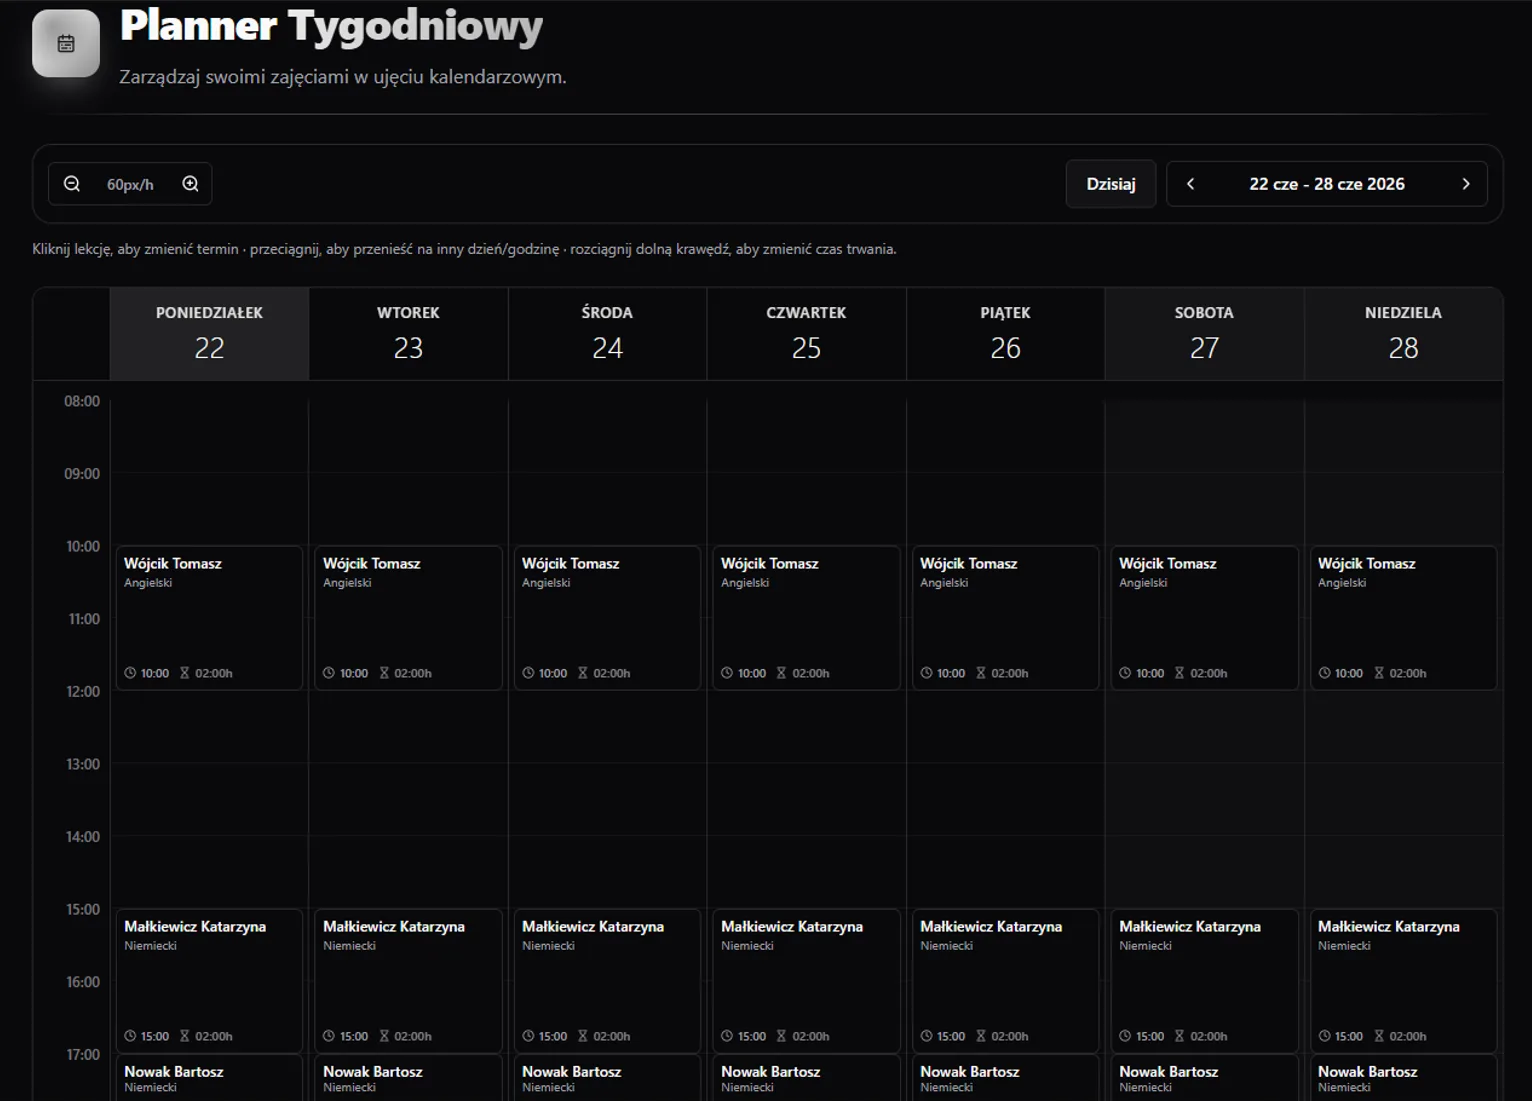The height and width of the screenshot is (1101, 1532).
Task: Click the 17:00 time label
Action: (83, 1054)
